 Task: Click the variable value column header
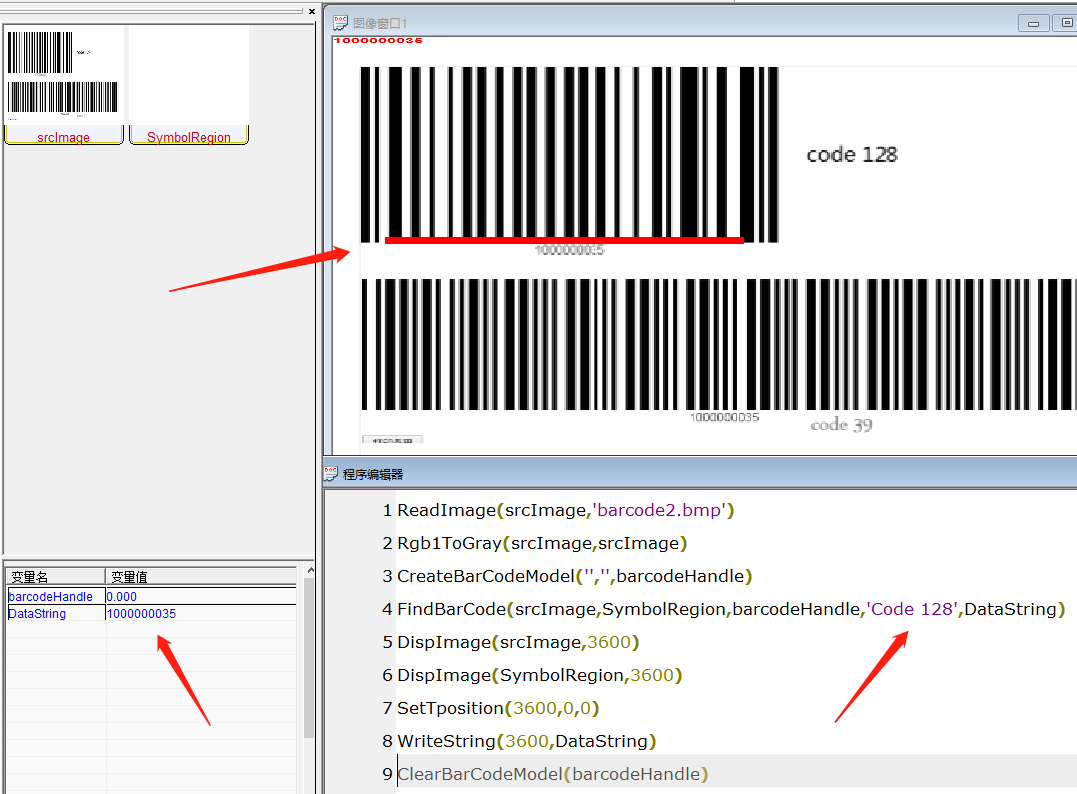click(201, 576)
